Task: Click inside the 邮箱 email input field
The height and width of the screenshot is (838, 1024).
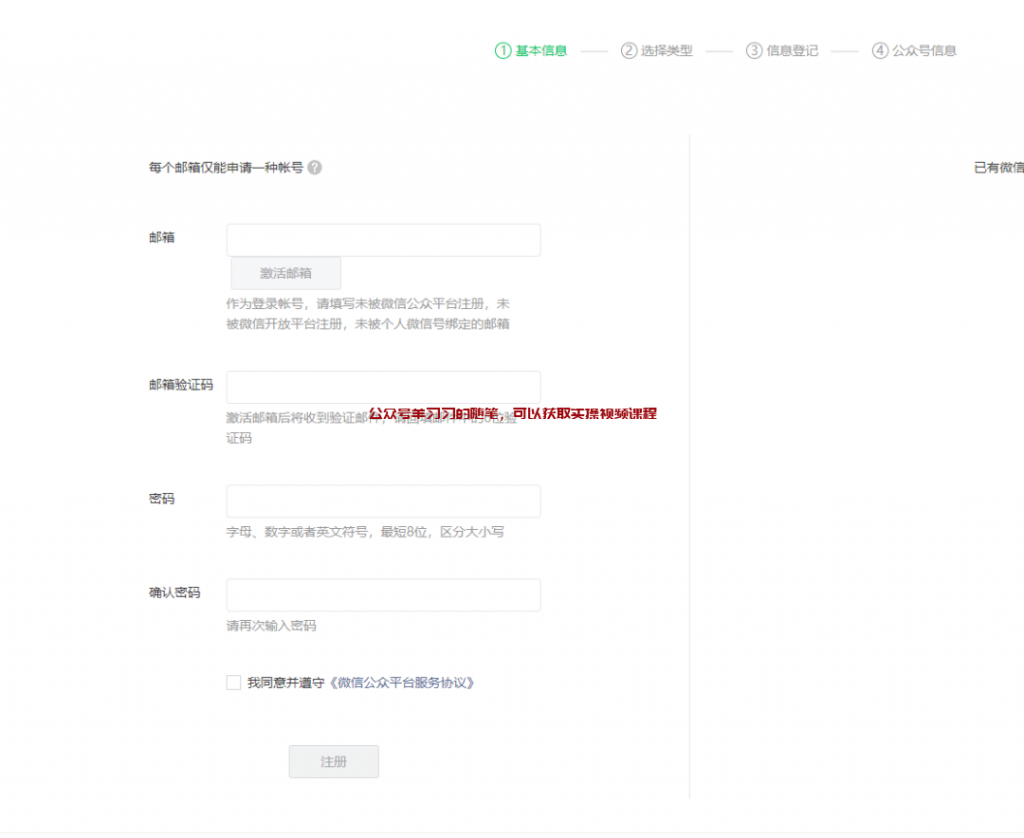Action: [x=383, y=239]
